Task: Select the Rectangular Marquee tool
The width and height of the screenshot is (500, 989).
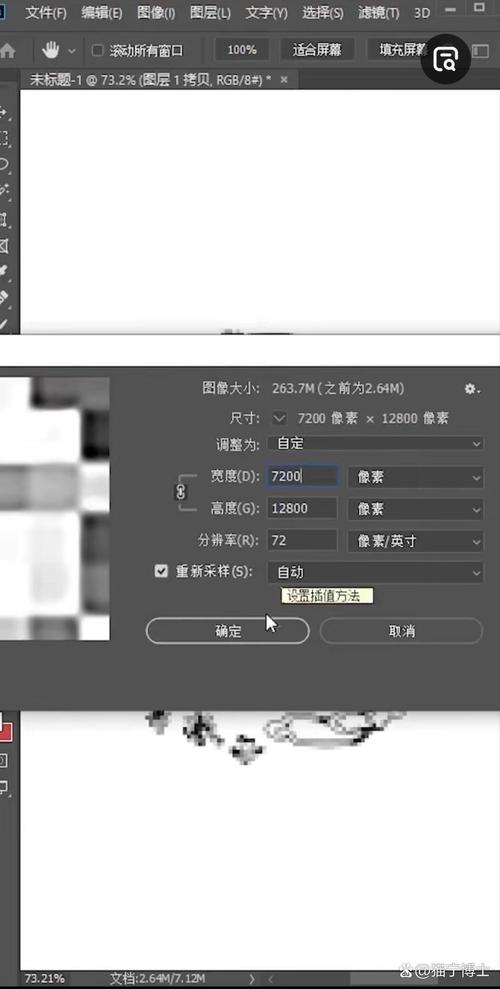Action: click(x=4, y=138)
